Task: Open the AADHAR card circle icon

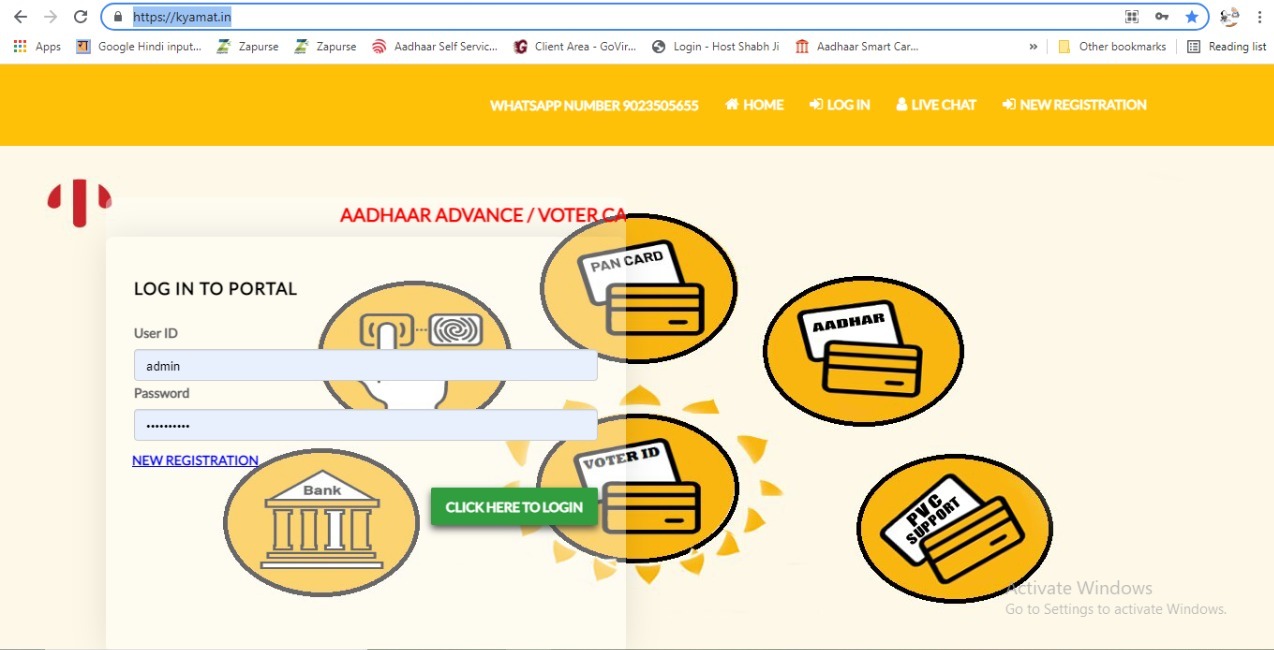Action: (863, 350)
